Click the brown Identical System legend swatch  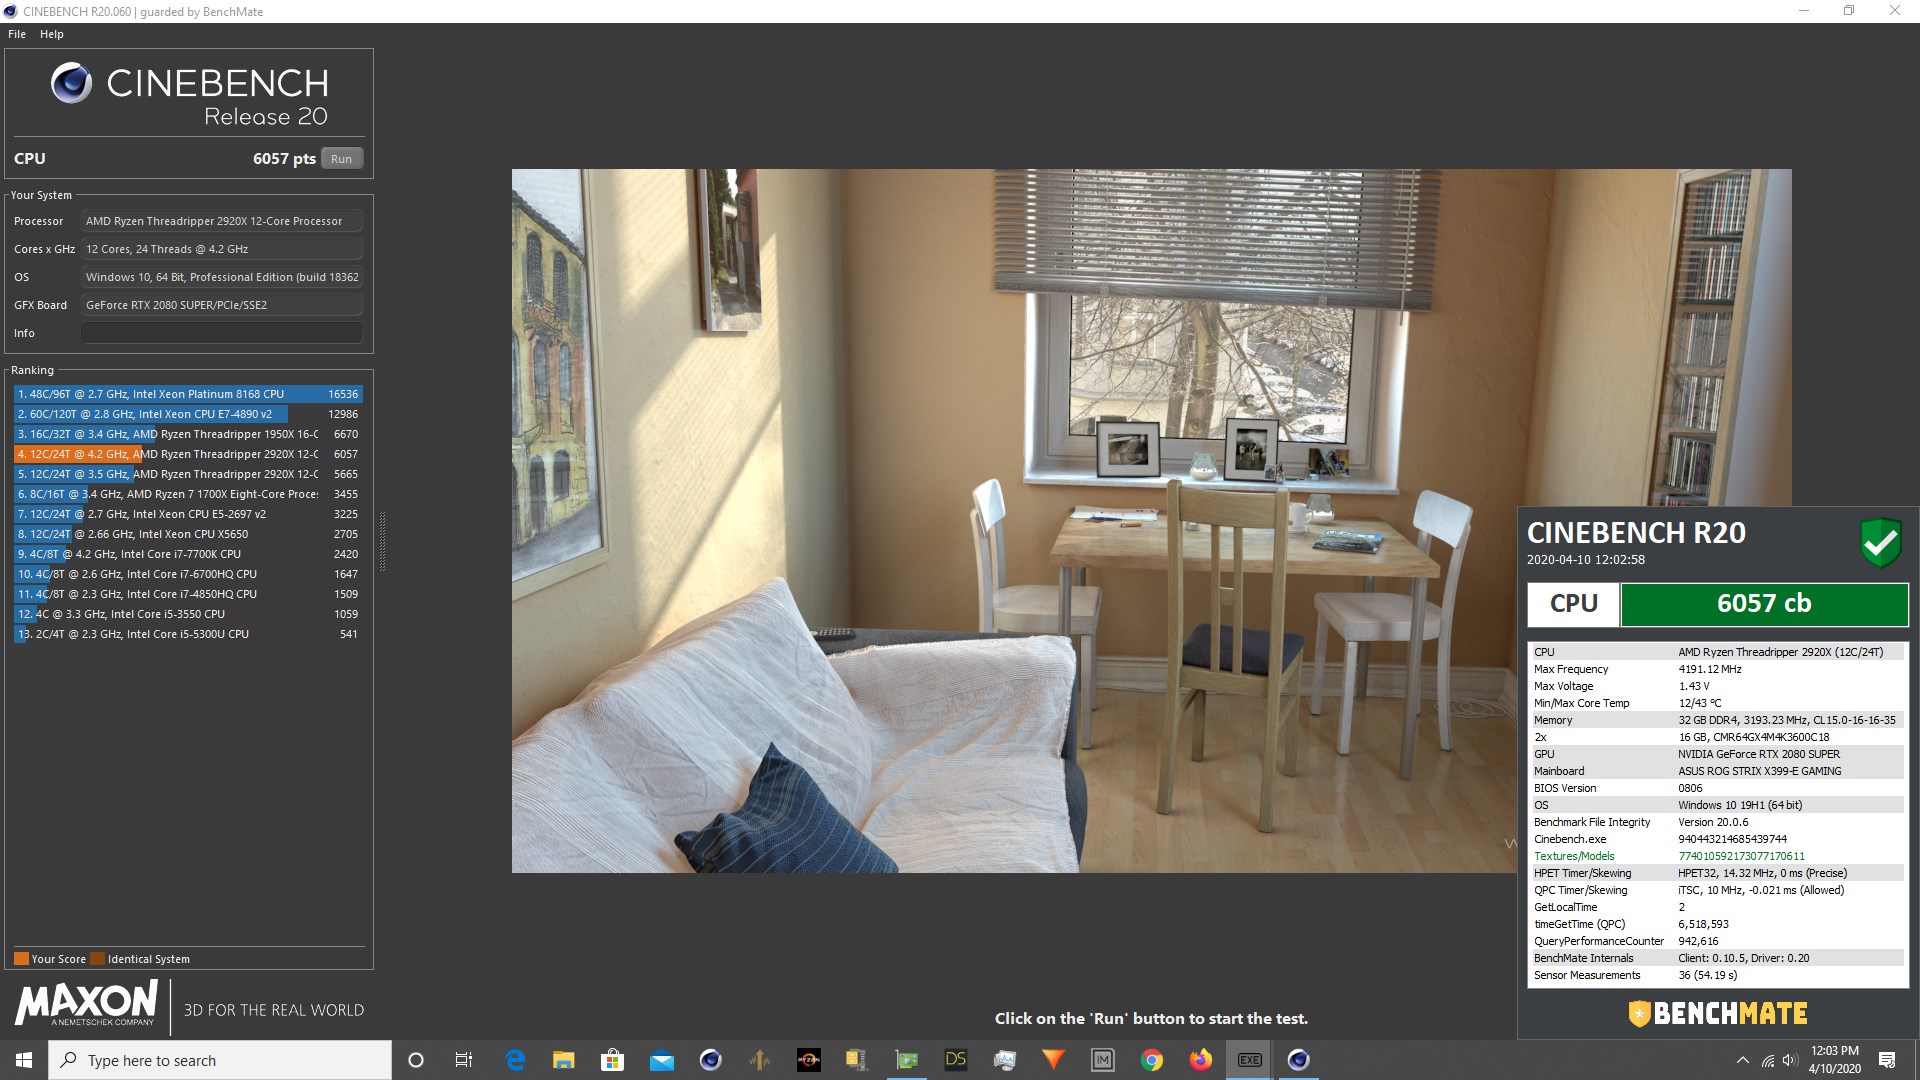pyautogui.click(x=97, y=959)
